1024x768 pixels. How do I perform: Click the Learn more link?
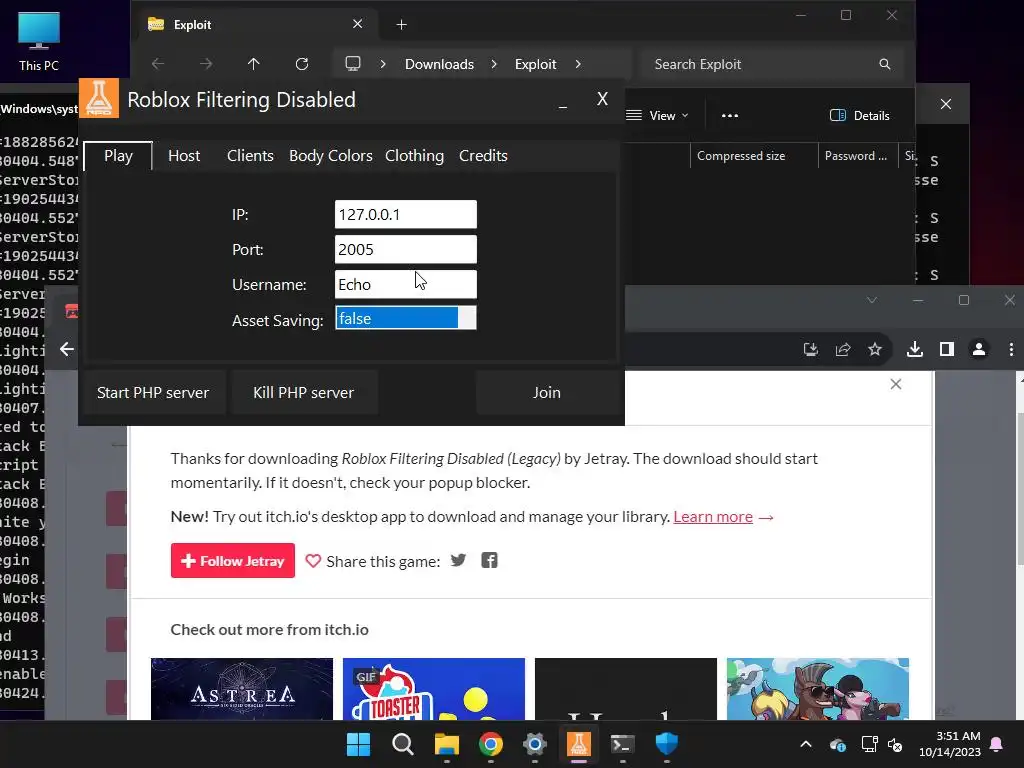712,517
